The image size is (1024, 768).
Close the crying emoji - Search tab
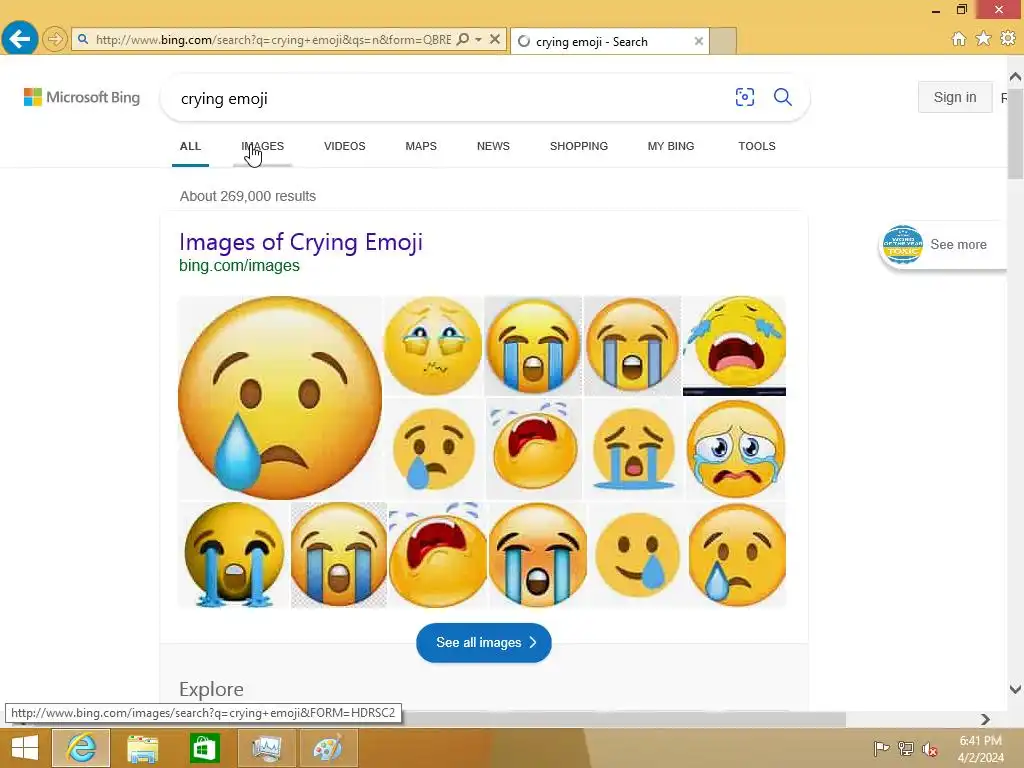pyautogui.click(x=699, y=41)
